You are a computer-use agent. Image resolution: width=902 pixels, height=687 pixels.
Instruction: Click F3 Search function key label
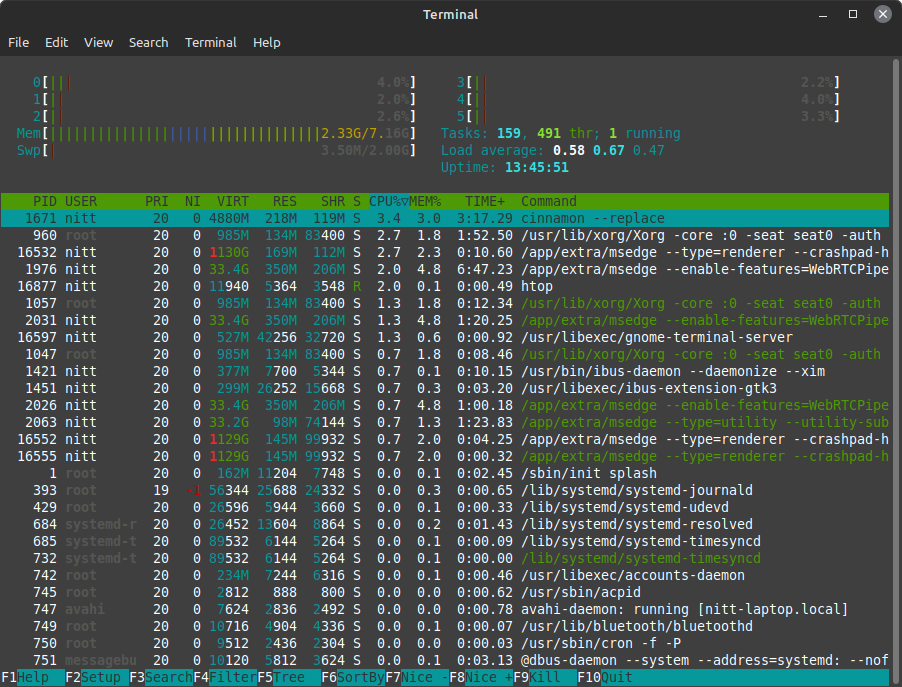coord(161,677)
